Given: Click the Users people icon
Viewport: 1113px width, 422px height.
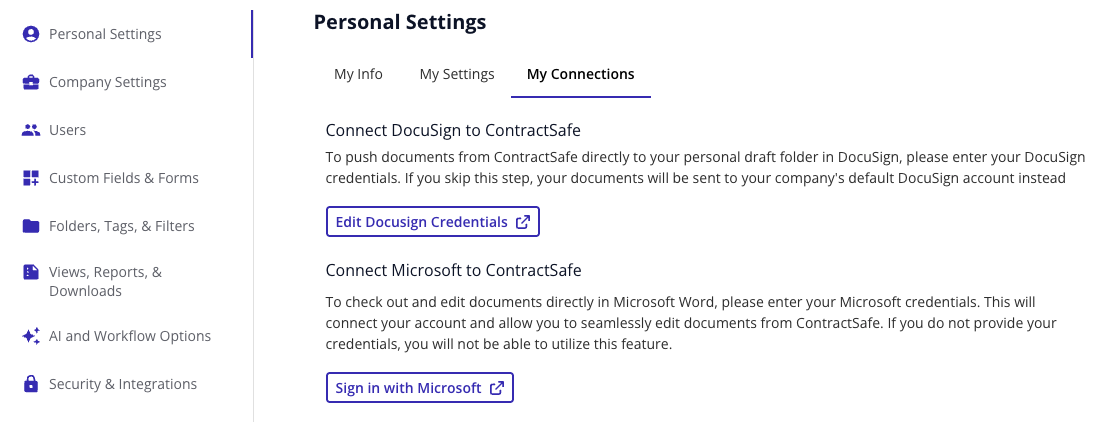Looking at the screenshot, I should coord(31,130).
